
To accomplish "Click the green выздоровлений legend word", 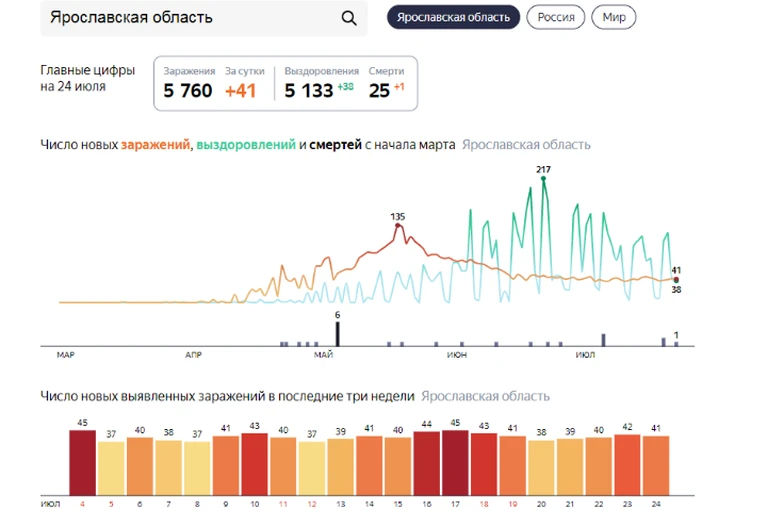I will [x=246, y=145].
